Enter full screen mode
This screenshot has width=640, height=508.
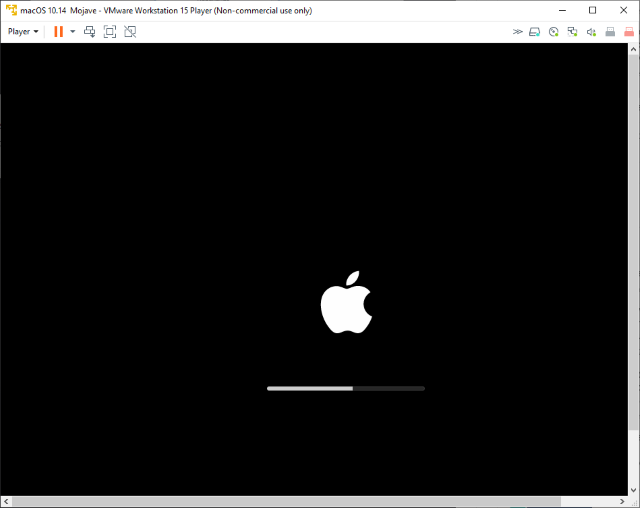click(x=110, y=31)
